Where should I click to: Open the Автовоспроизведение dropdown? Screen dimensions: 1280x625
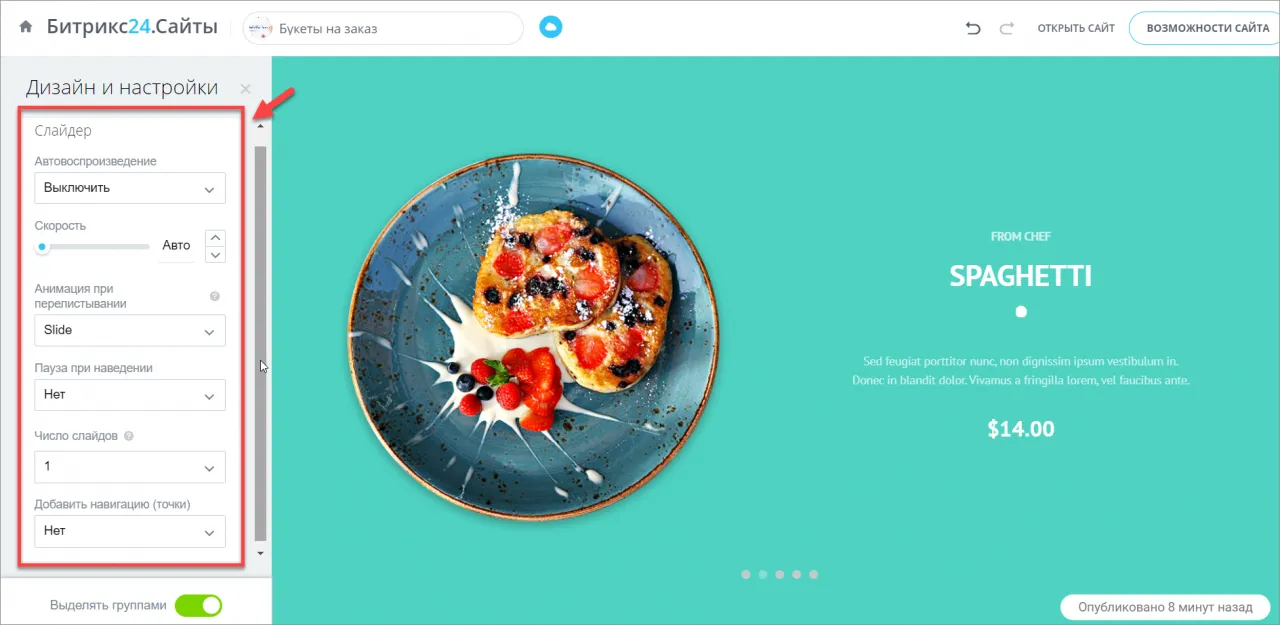pyautogui.click(x=130, y=188)
